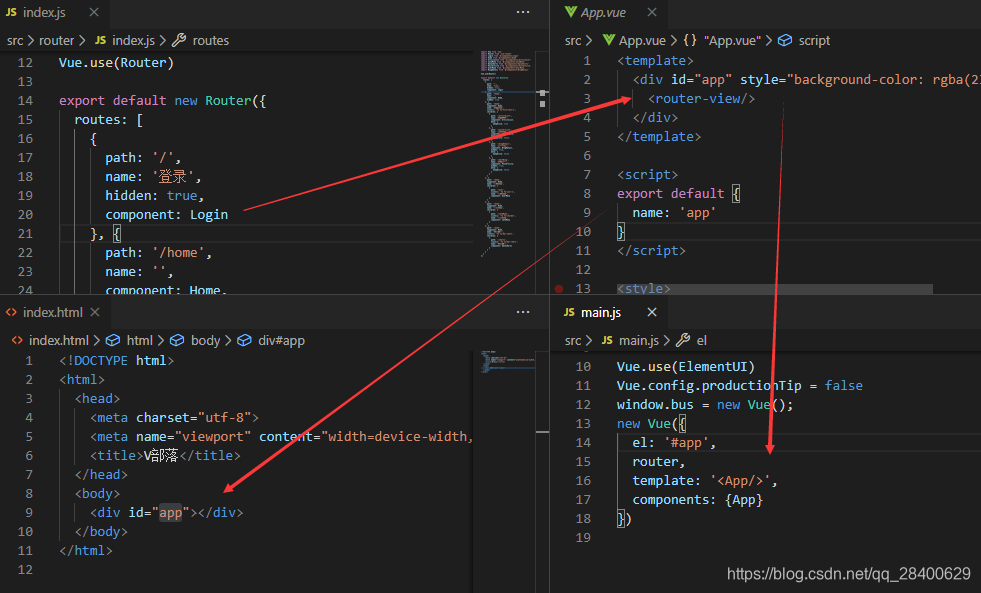This screenshot has width=981, height=593.
Task: Click '<meta charset="utf-8">' in index.html
Action: click(x=174, y=418)
